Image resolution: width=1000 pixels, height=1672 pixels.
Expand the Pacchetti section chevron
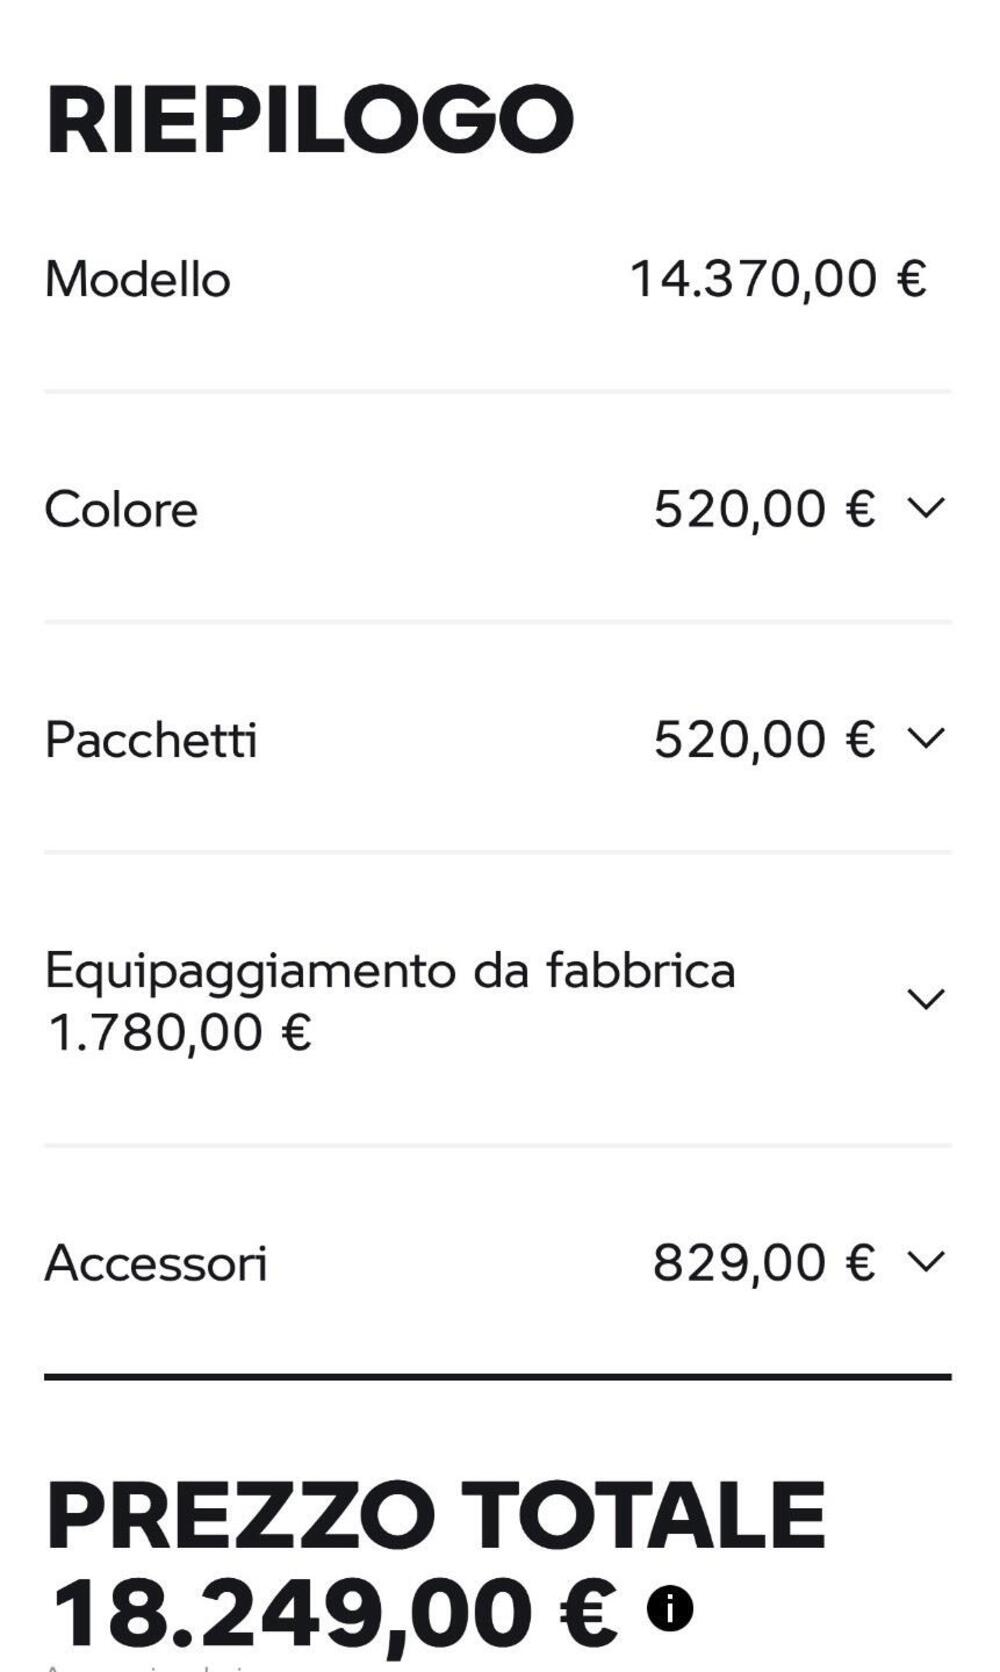[x=925, y=738]
